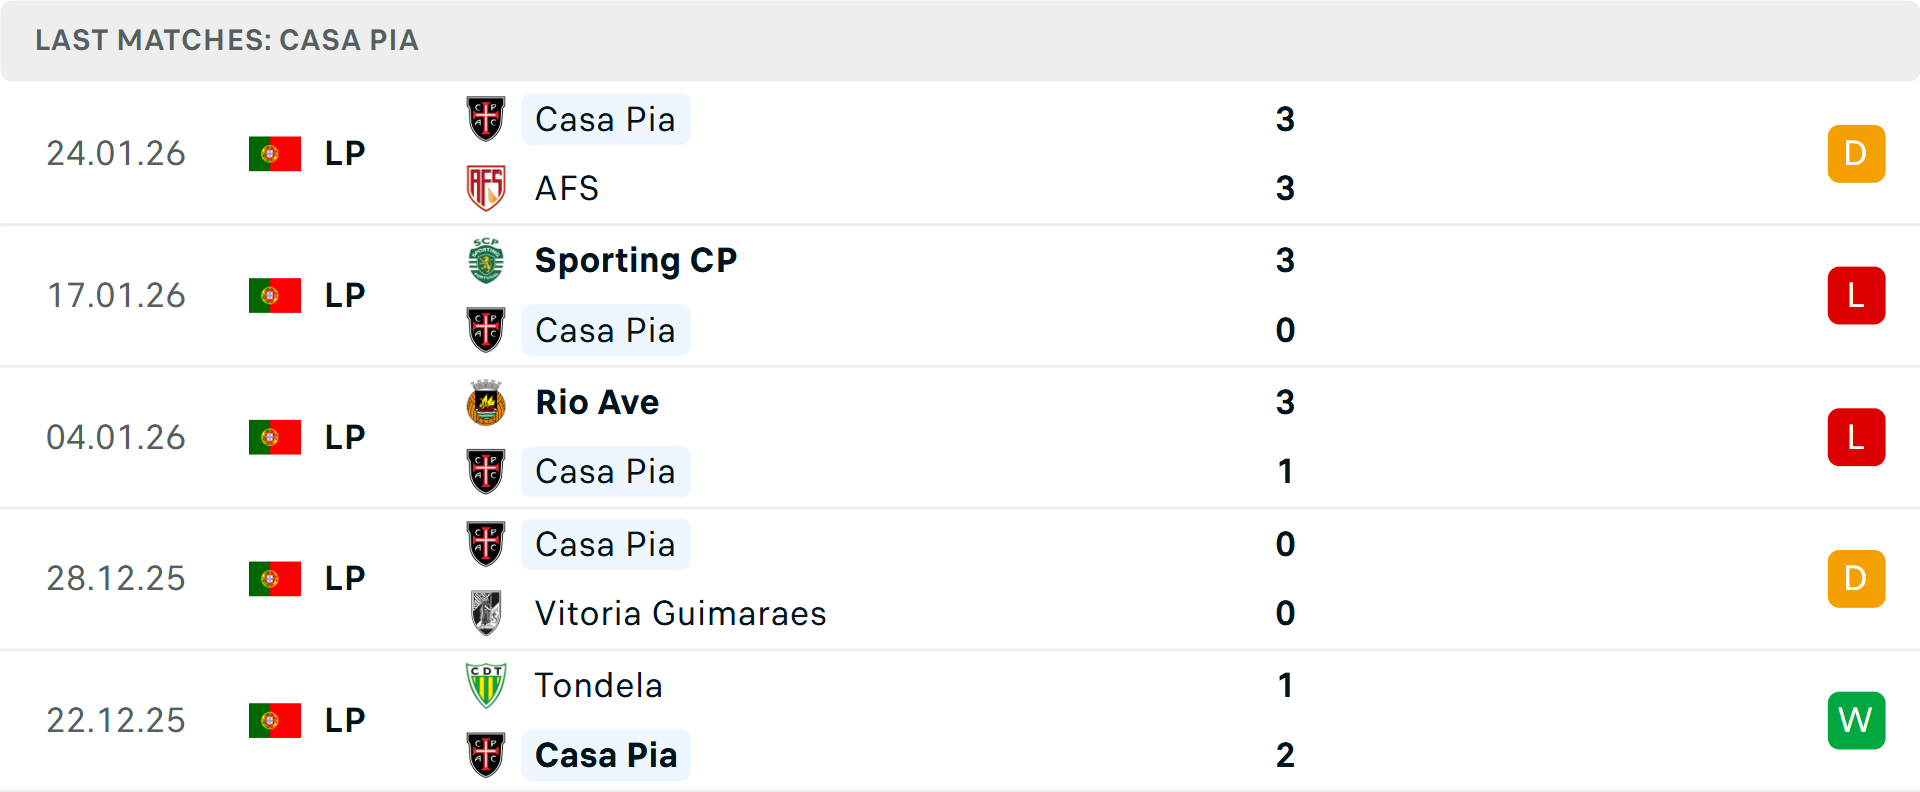Click the Sporting CP club crest
The height and width of the screenshot is (792, 1920).
click(486, 260)
